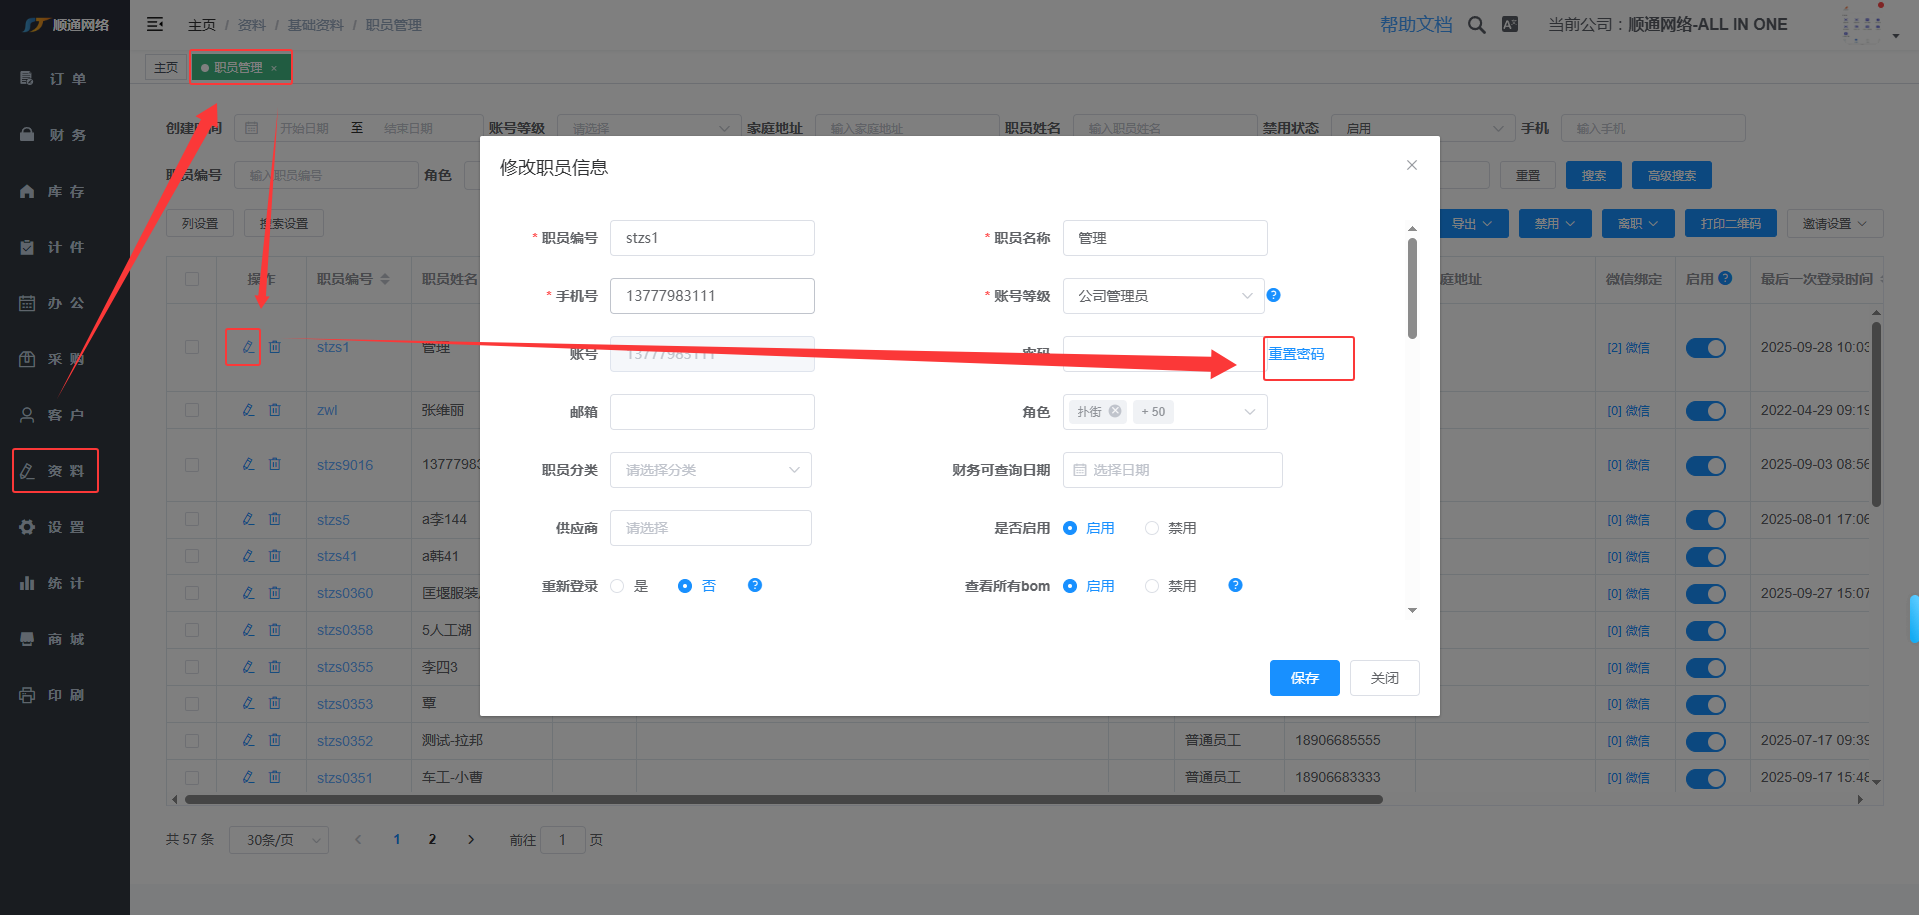Click the 邮箱 input field
This screenshot has height=915, width=1919.
point(712,412)
